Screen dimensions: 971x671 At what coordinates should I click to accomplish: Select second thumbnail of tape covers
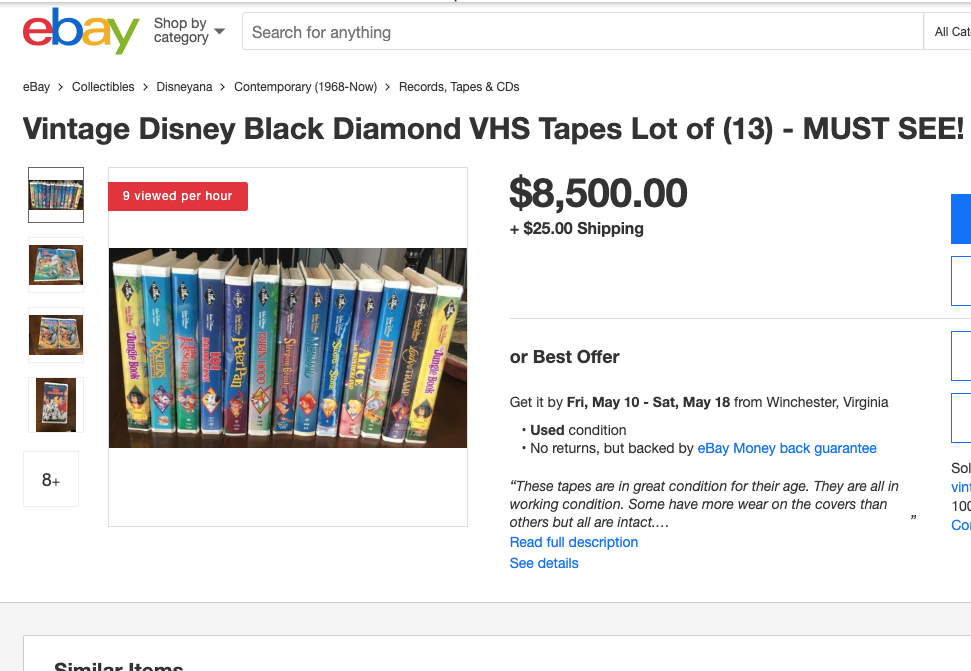56,265
